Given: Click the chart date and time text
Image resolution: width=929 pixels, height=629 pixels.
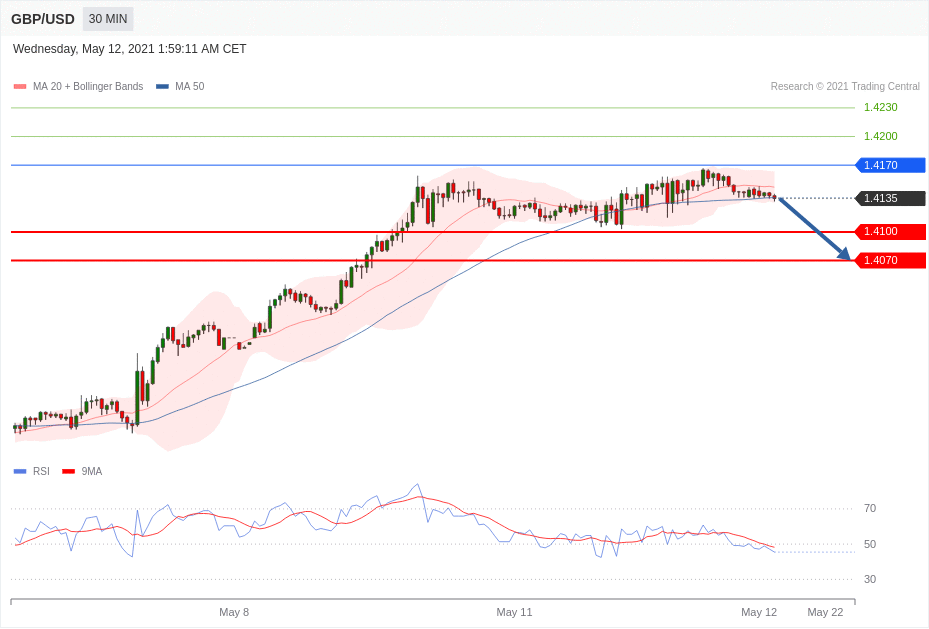Looking at the screenshot, I should pyautogui.click(x=130, y=49).
